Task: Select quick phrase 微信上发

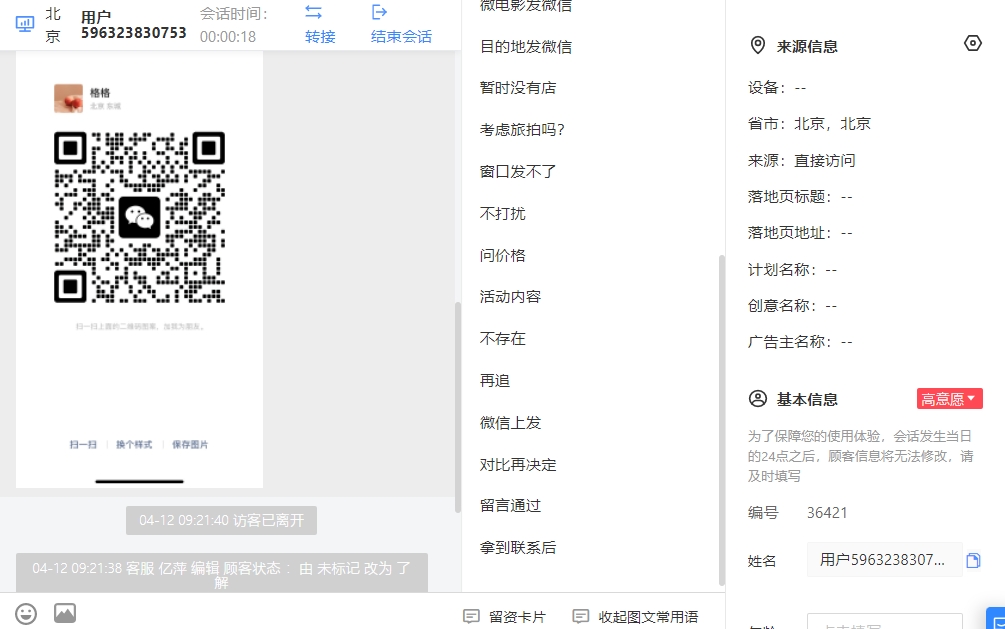Action: click(x=510, y=423)
